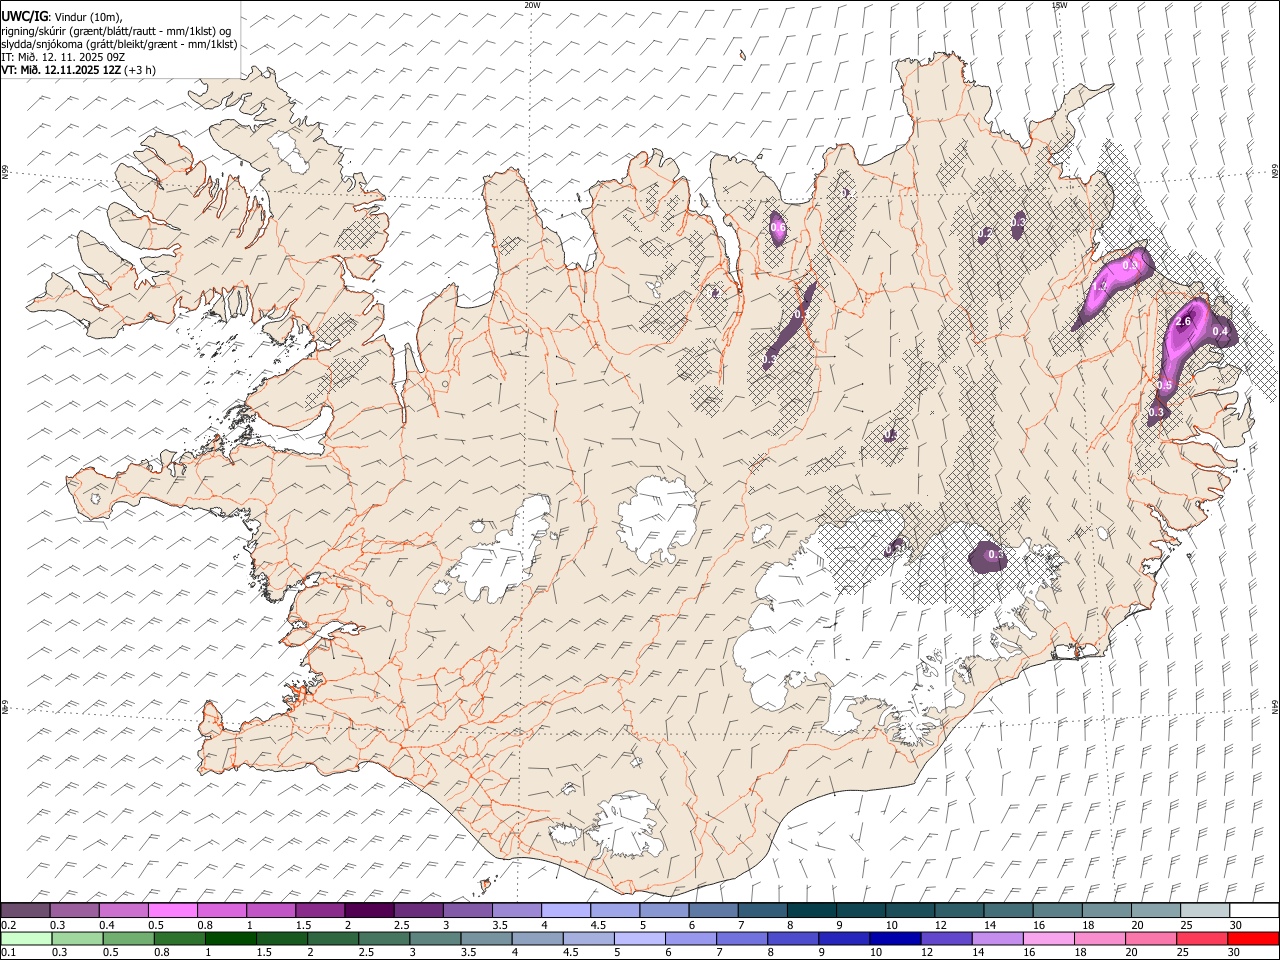Click the 2.6 precipitation value on the map
The width and height of the screenshot is (1280, 960).
pos(1183,321)
